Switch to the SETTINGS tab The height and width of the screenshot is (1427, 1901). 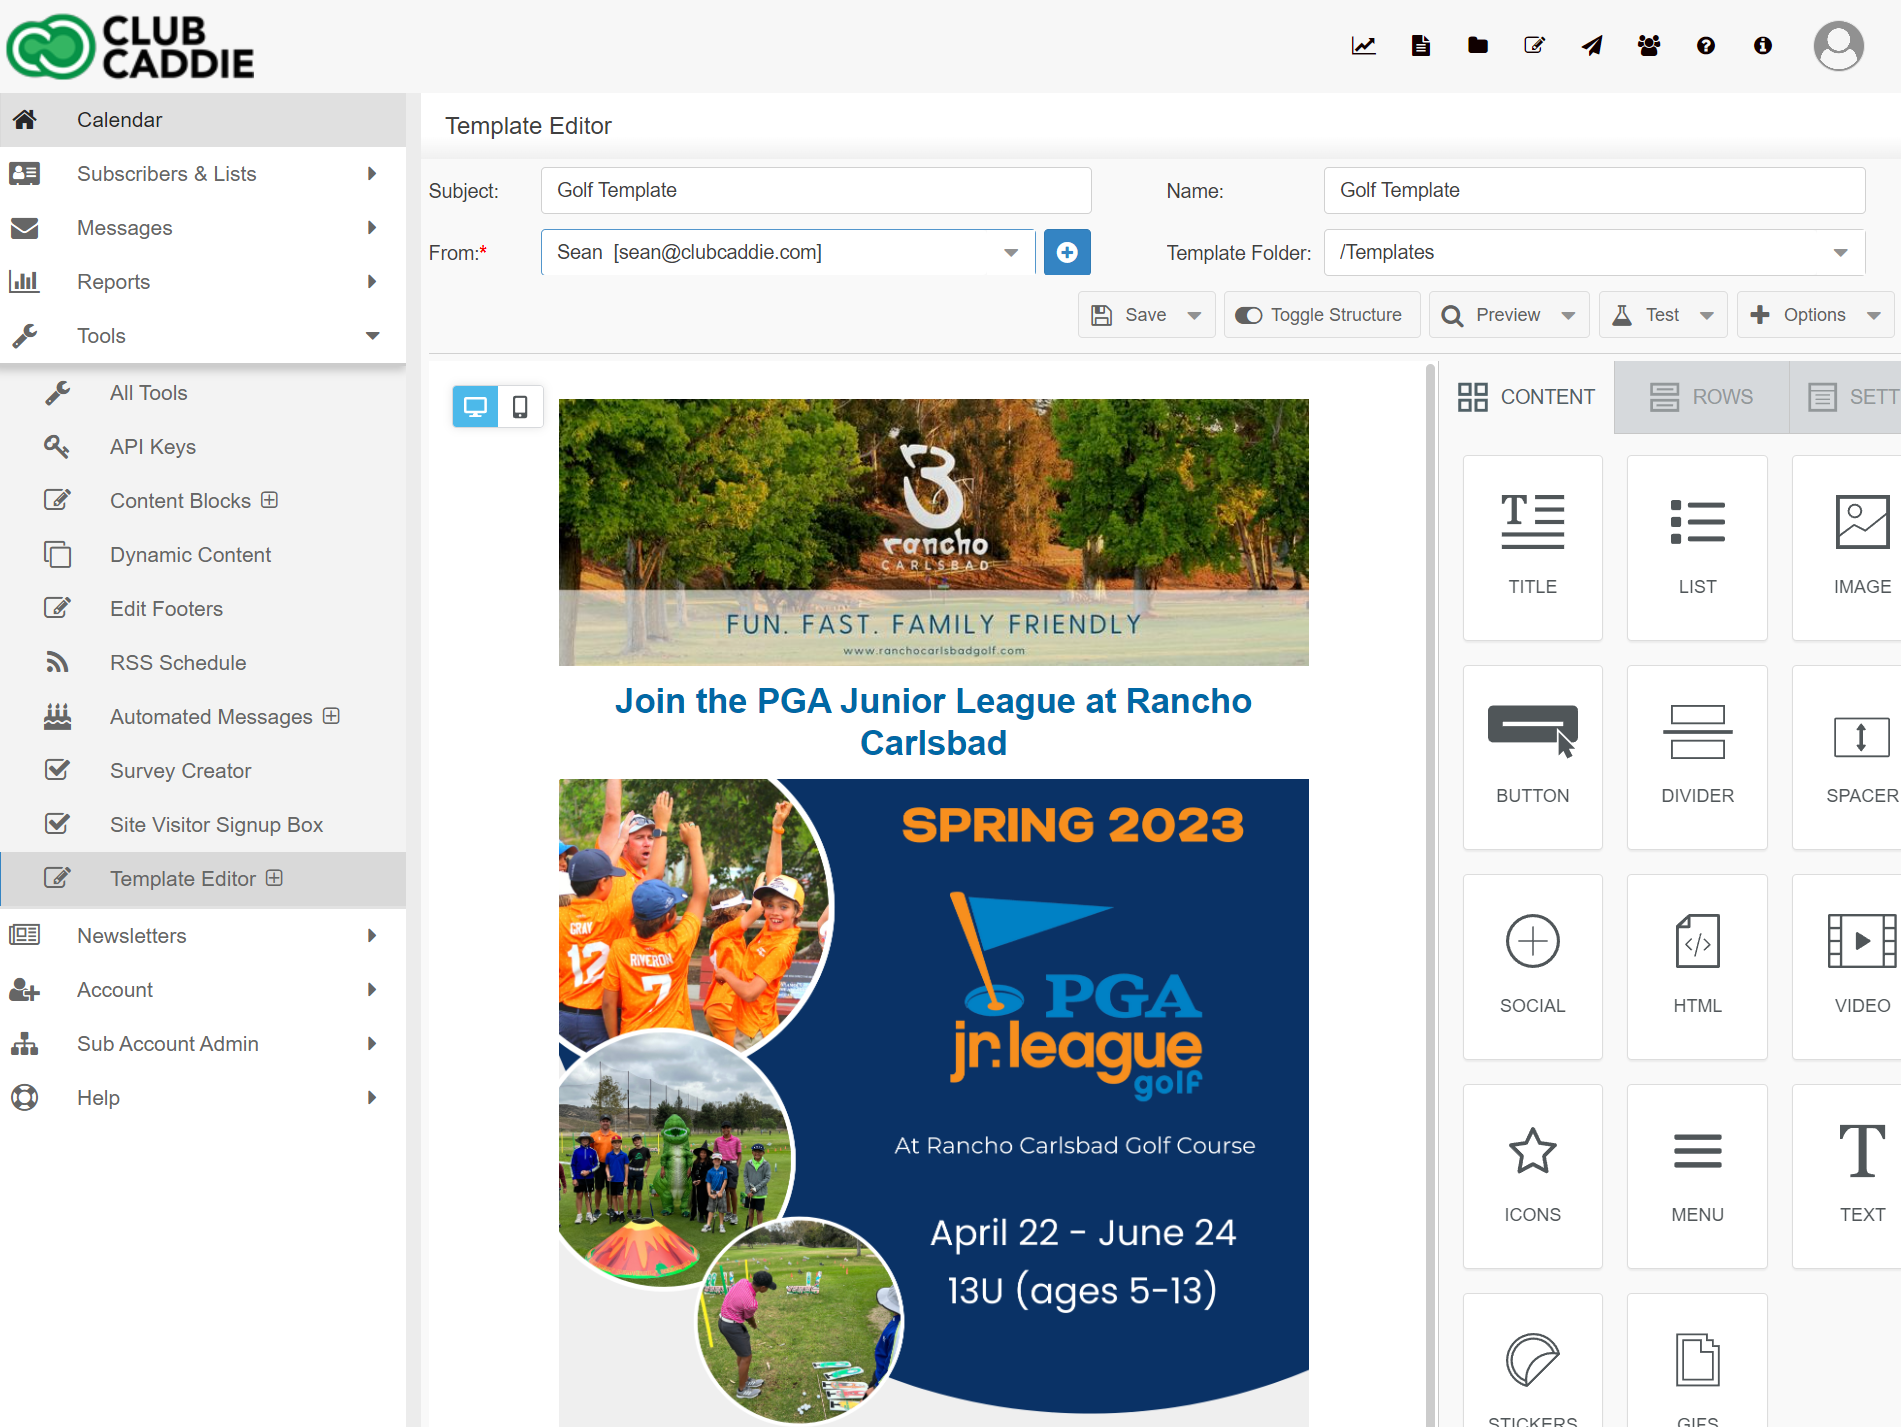click(1845, 397)
